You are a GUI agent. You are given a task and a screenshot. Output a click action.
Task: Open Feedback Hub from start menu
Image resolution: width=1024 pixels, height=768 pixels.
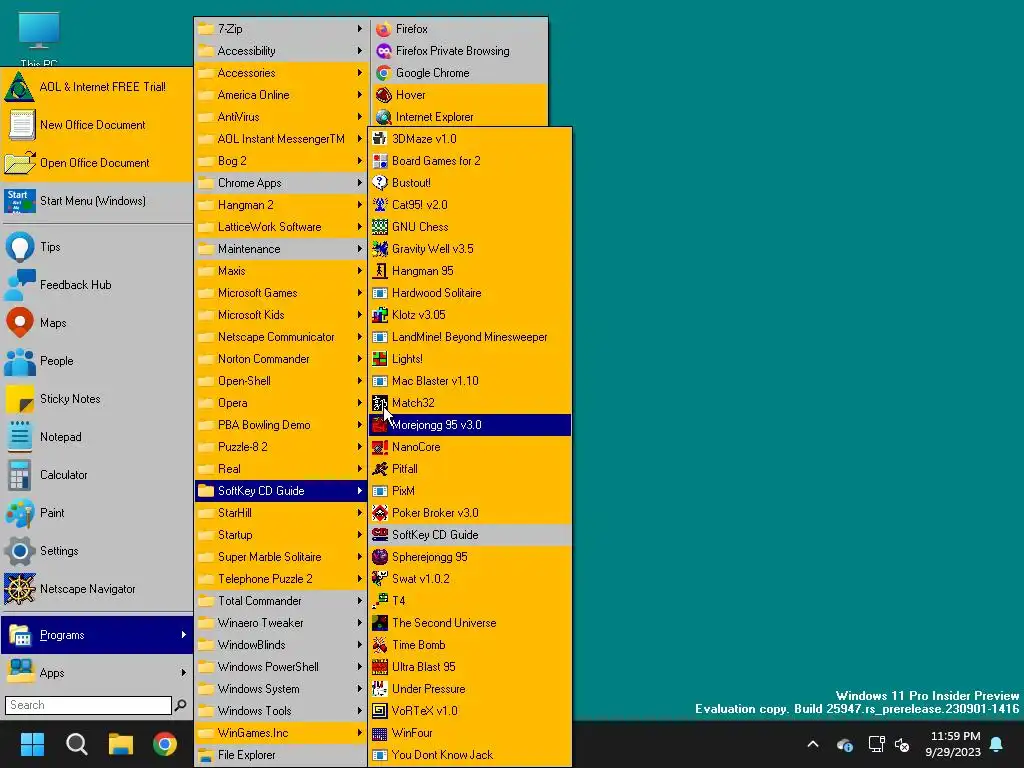(x=97, y=285)
